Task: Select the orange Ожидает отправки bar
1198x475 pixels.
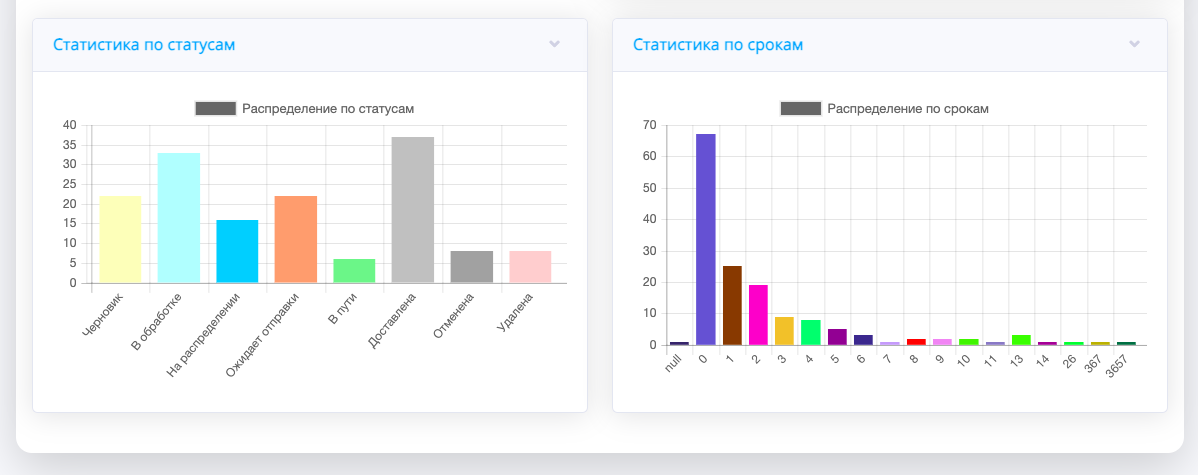Action: (296, 240)
